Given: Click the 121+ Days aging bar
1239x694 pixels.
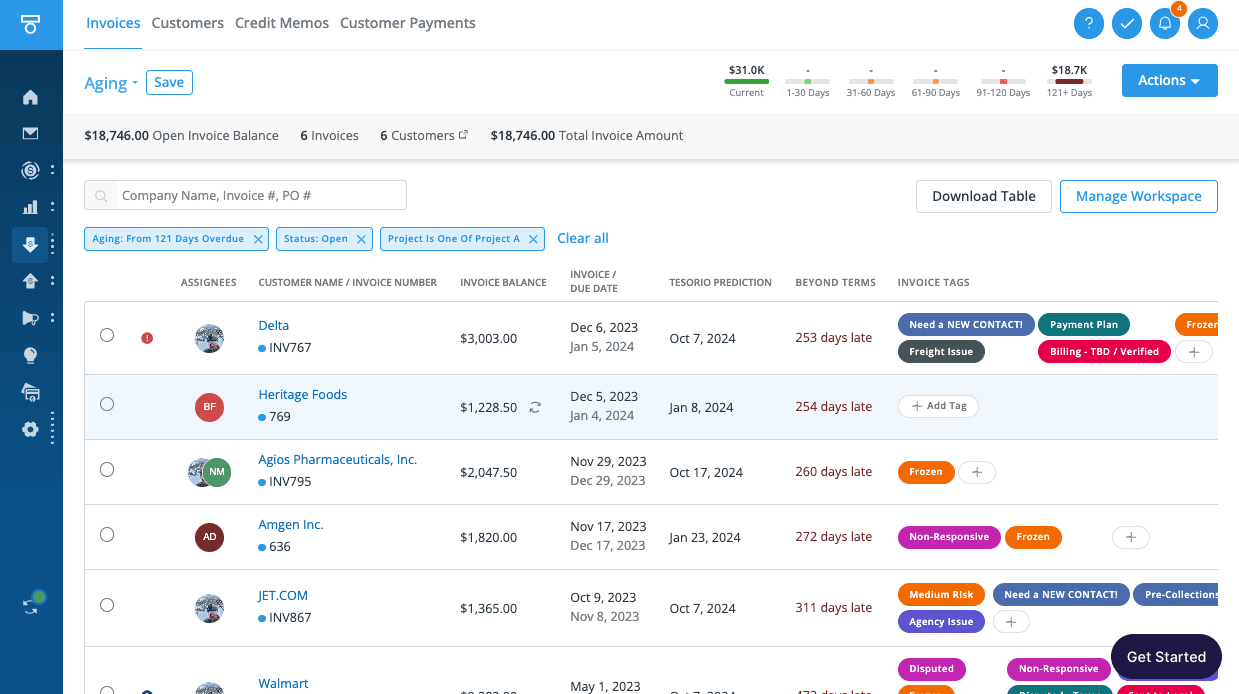Looking at the screenshot, I should pos(1069,81).
